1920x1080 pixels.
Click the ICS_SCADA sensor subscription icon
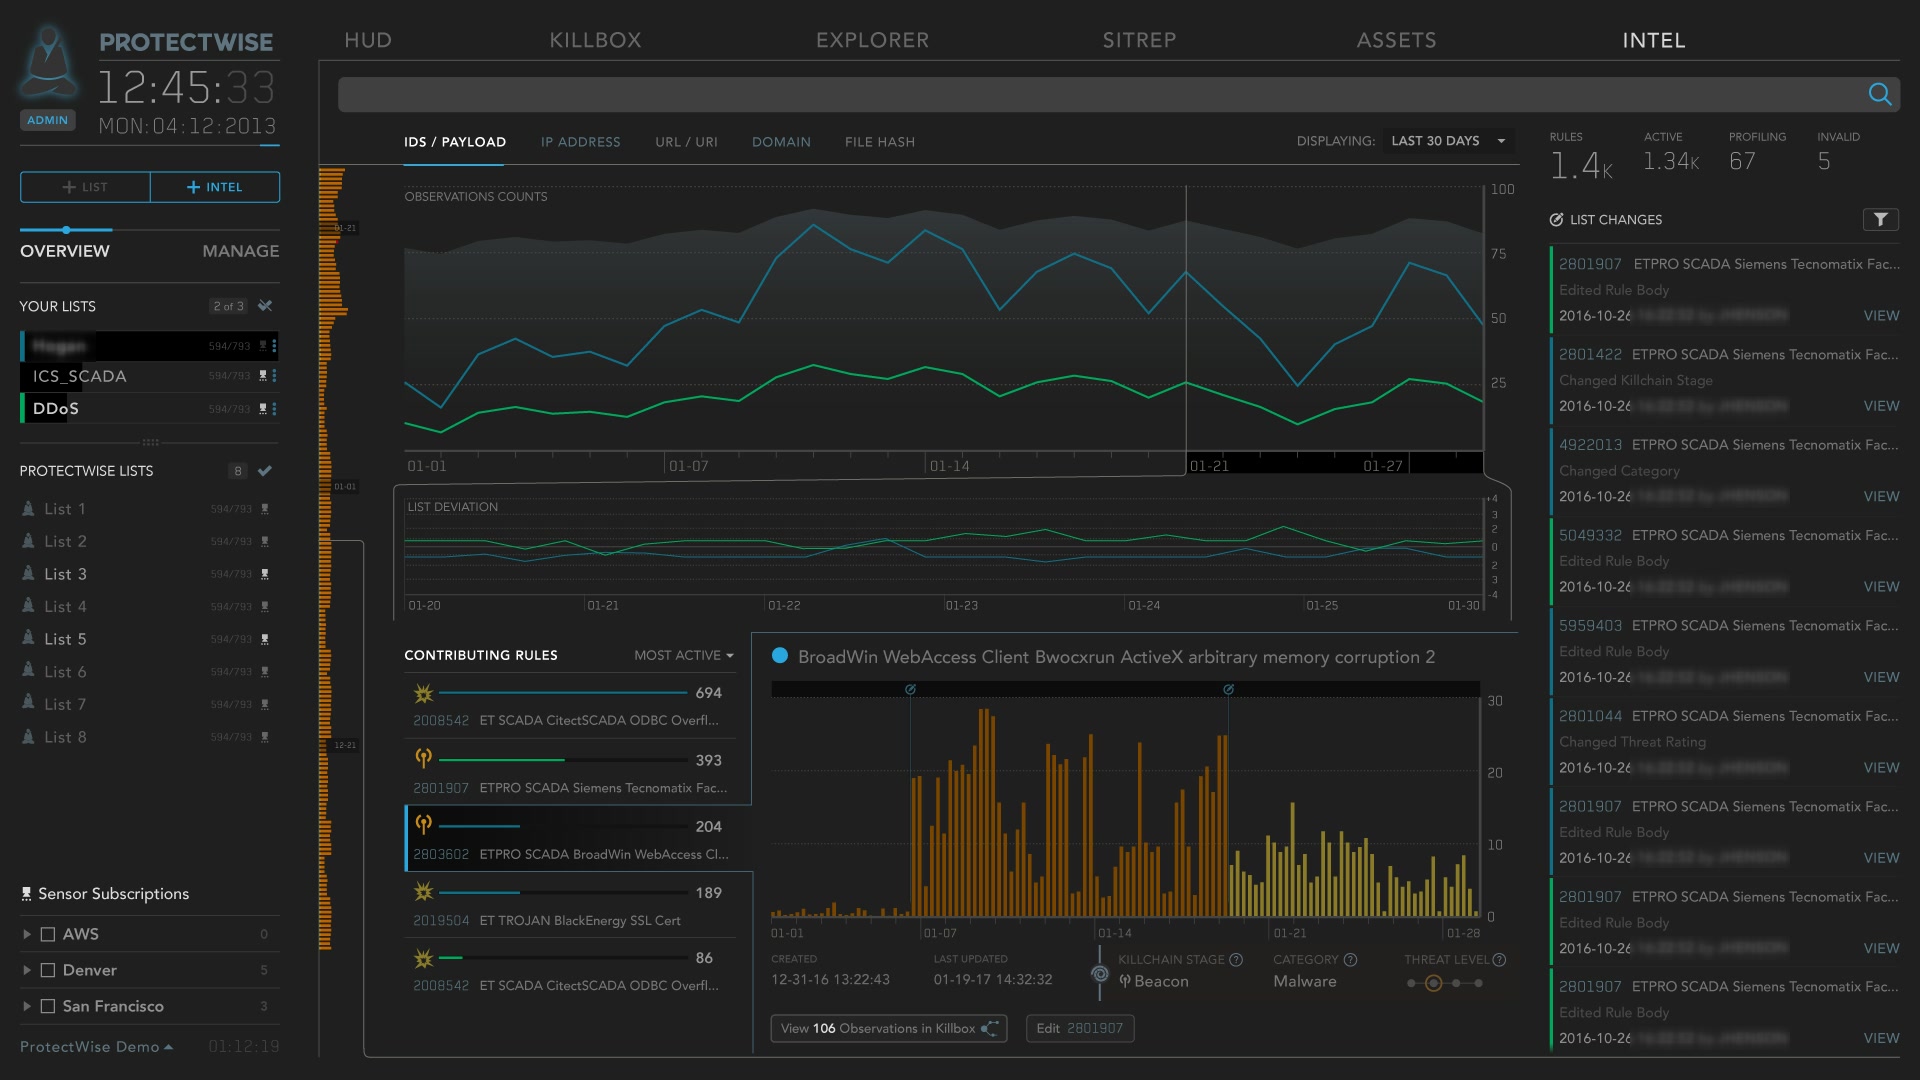(263, 376)
